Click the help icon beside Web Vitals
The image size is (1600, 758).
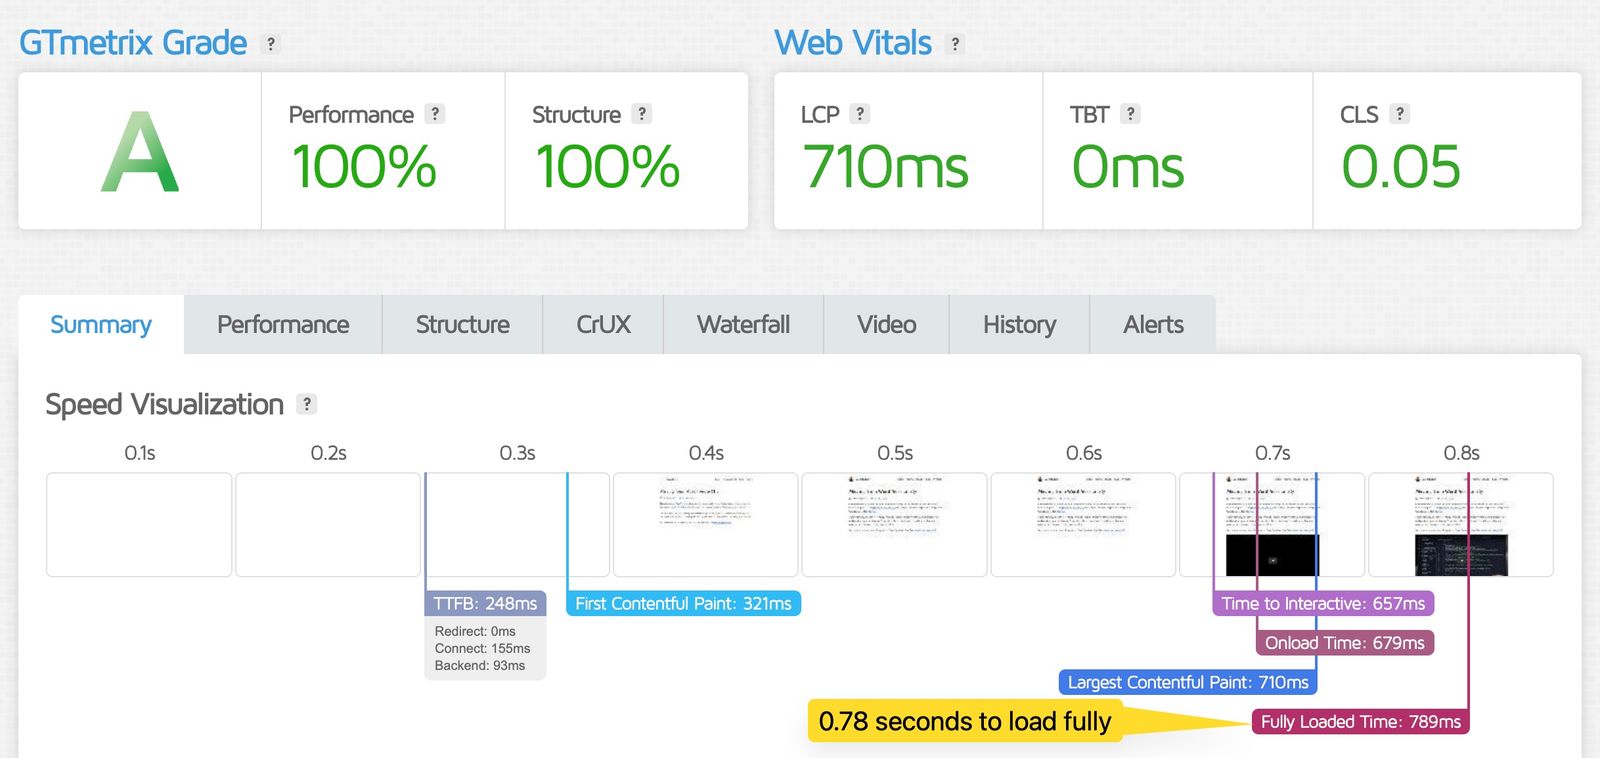955,44
